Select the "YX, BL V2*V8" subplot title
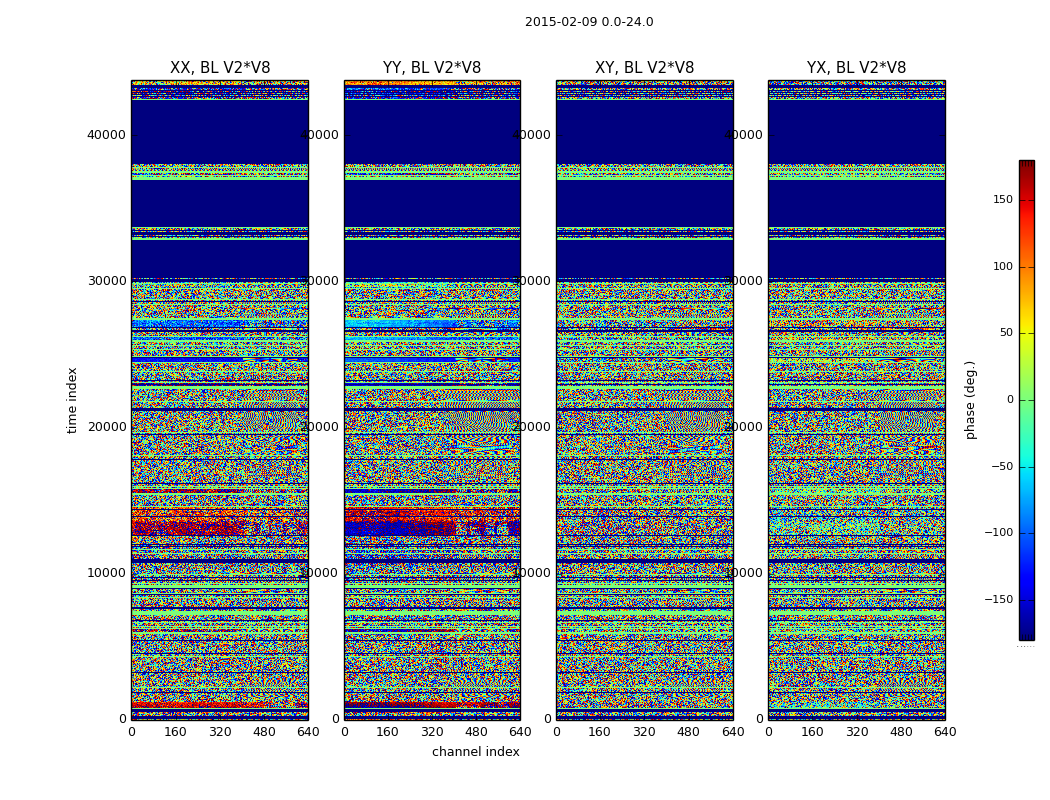 coord(856,68)
